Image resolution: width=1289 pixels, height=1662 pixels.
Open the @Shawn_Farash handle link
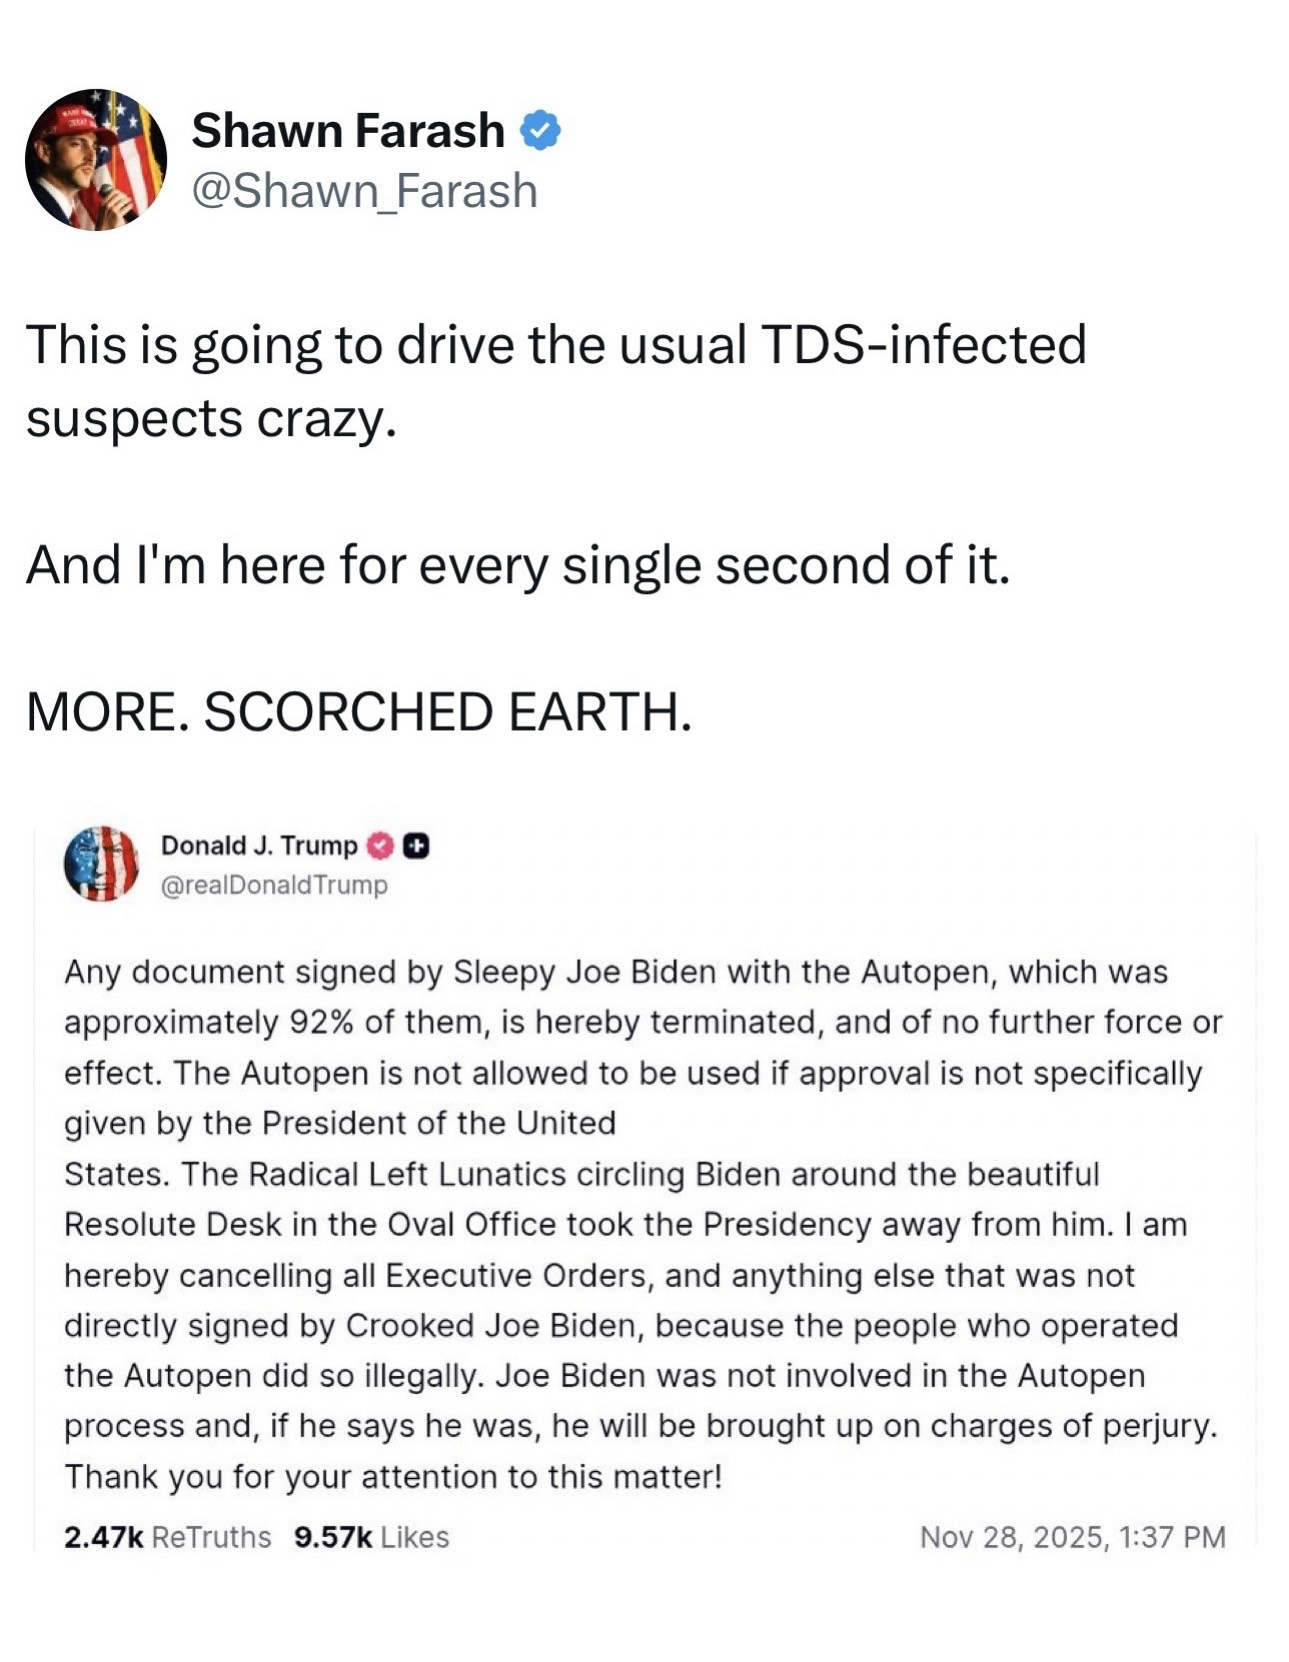click(364, 190)
